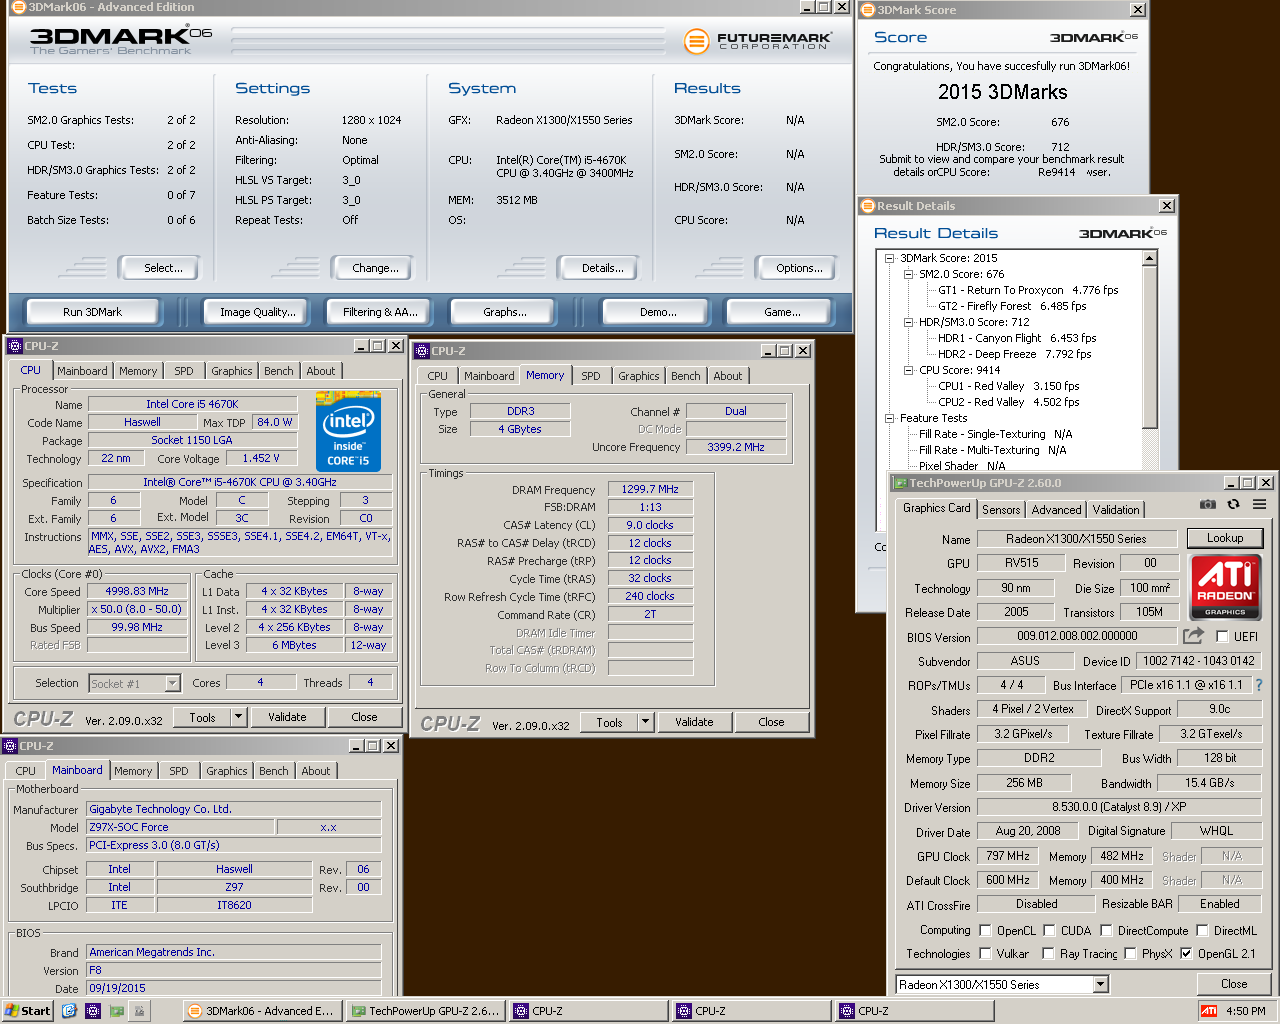Viewport: 1280px width, 1024px height.
Task: Toggle the DirectML checkbox
Action: pos(1203,930)
